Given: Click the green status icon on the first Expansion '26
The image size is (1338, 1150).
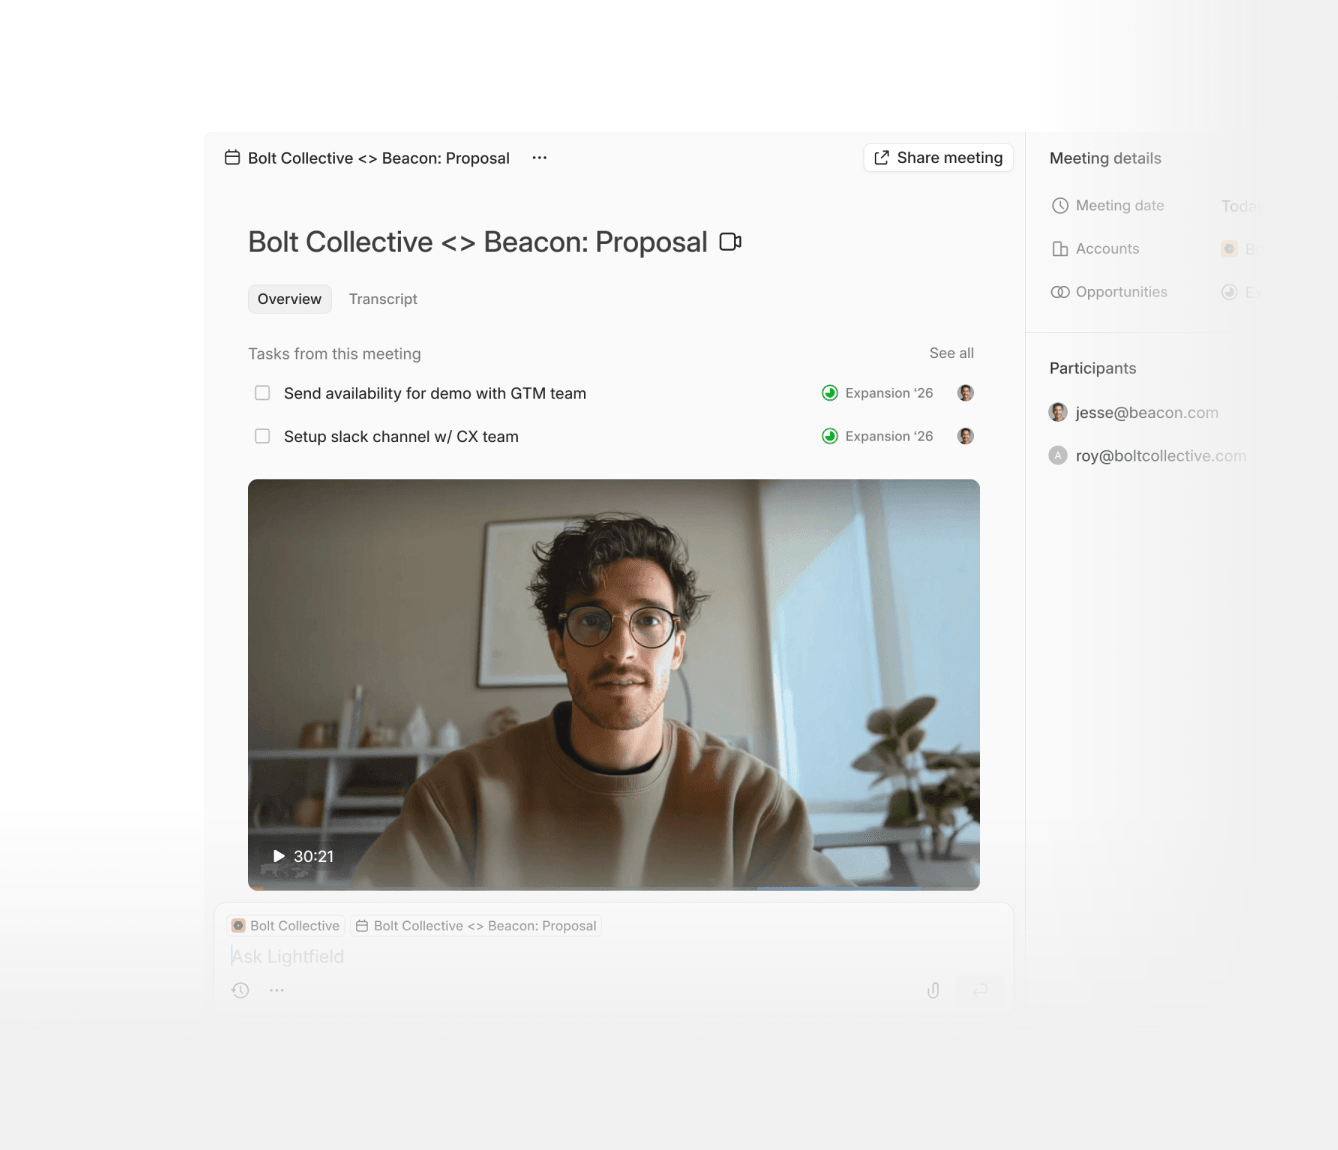Looking at the screenshot, I should (x=829, y=393).
